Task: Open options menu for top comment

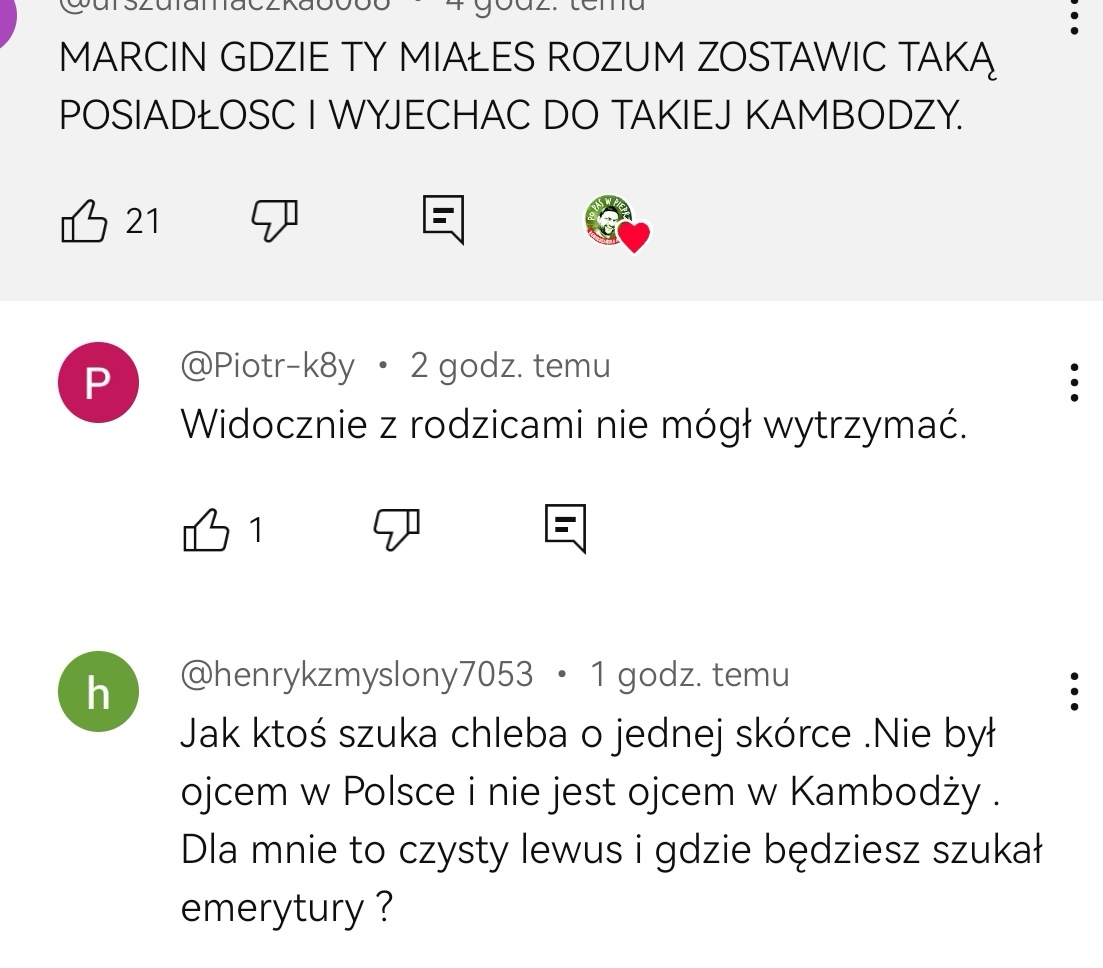Action: tap(1074, 18)
